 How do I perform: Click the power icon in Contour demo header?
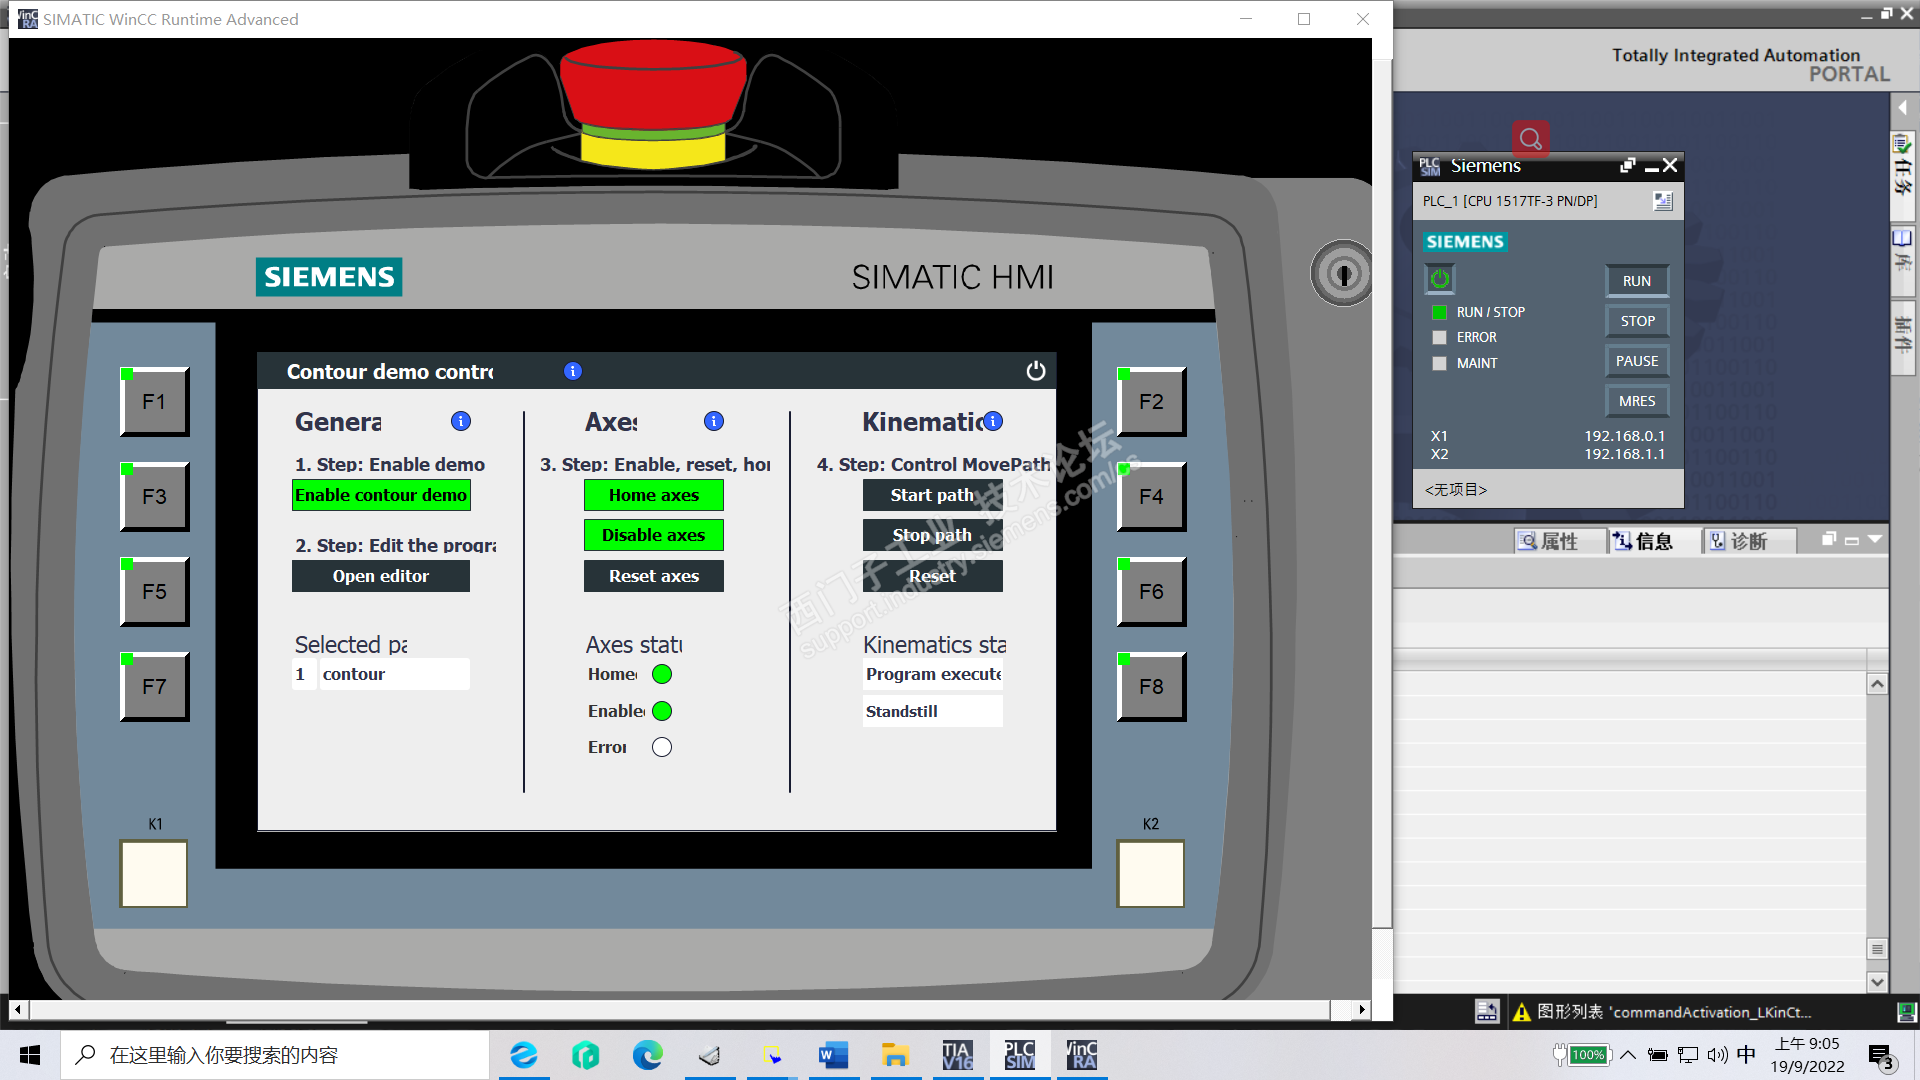tap(1036, 371)
